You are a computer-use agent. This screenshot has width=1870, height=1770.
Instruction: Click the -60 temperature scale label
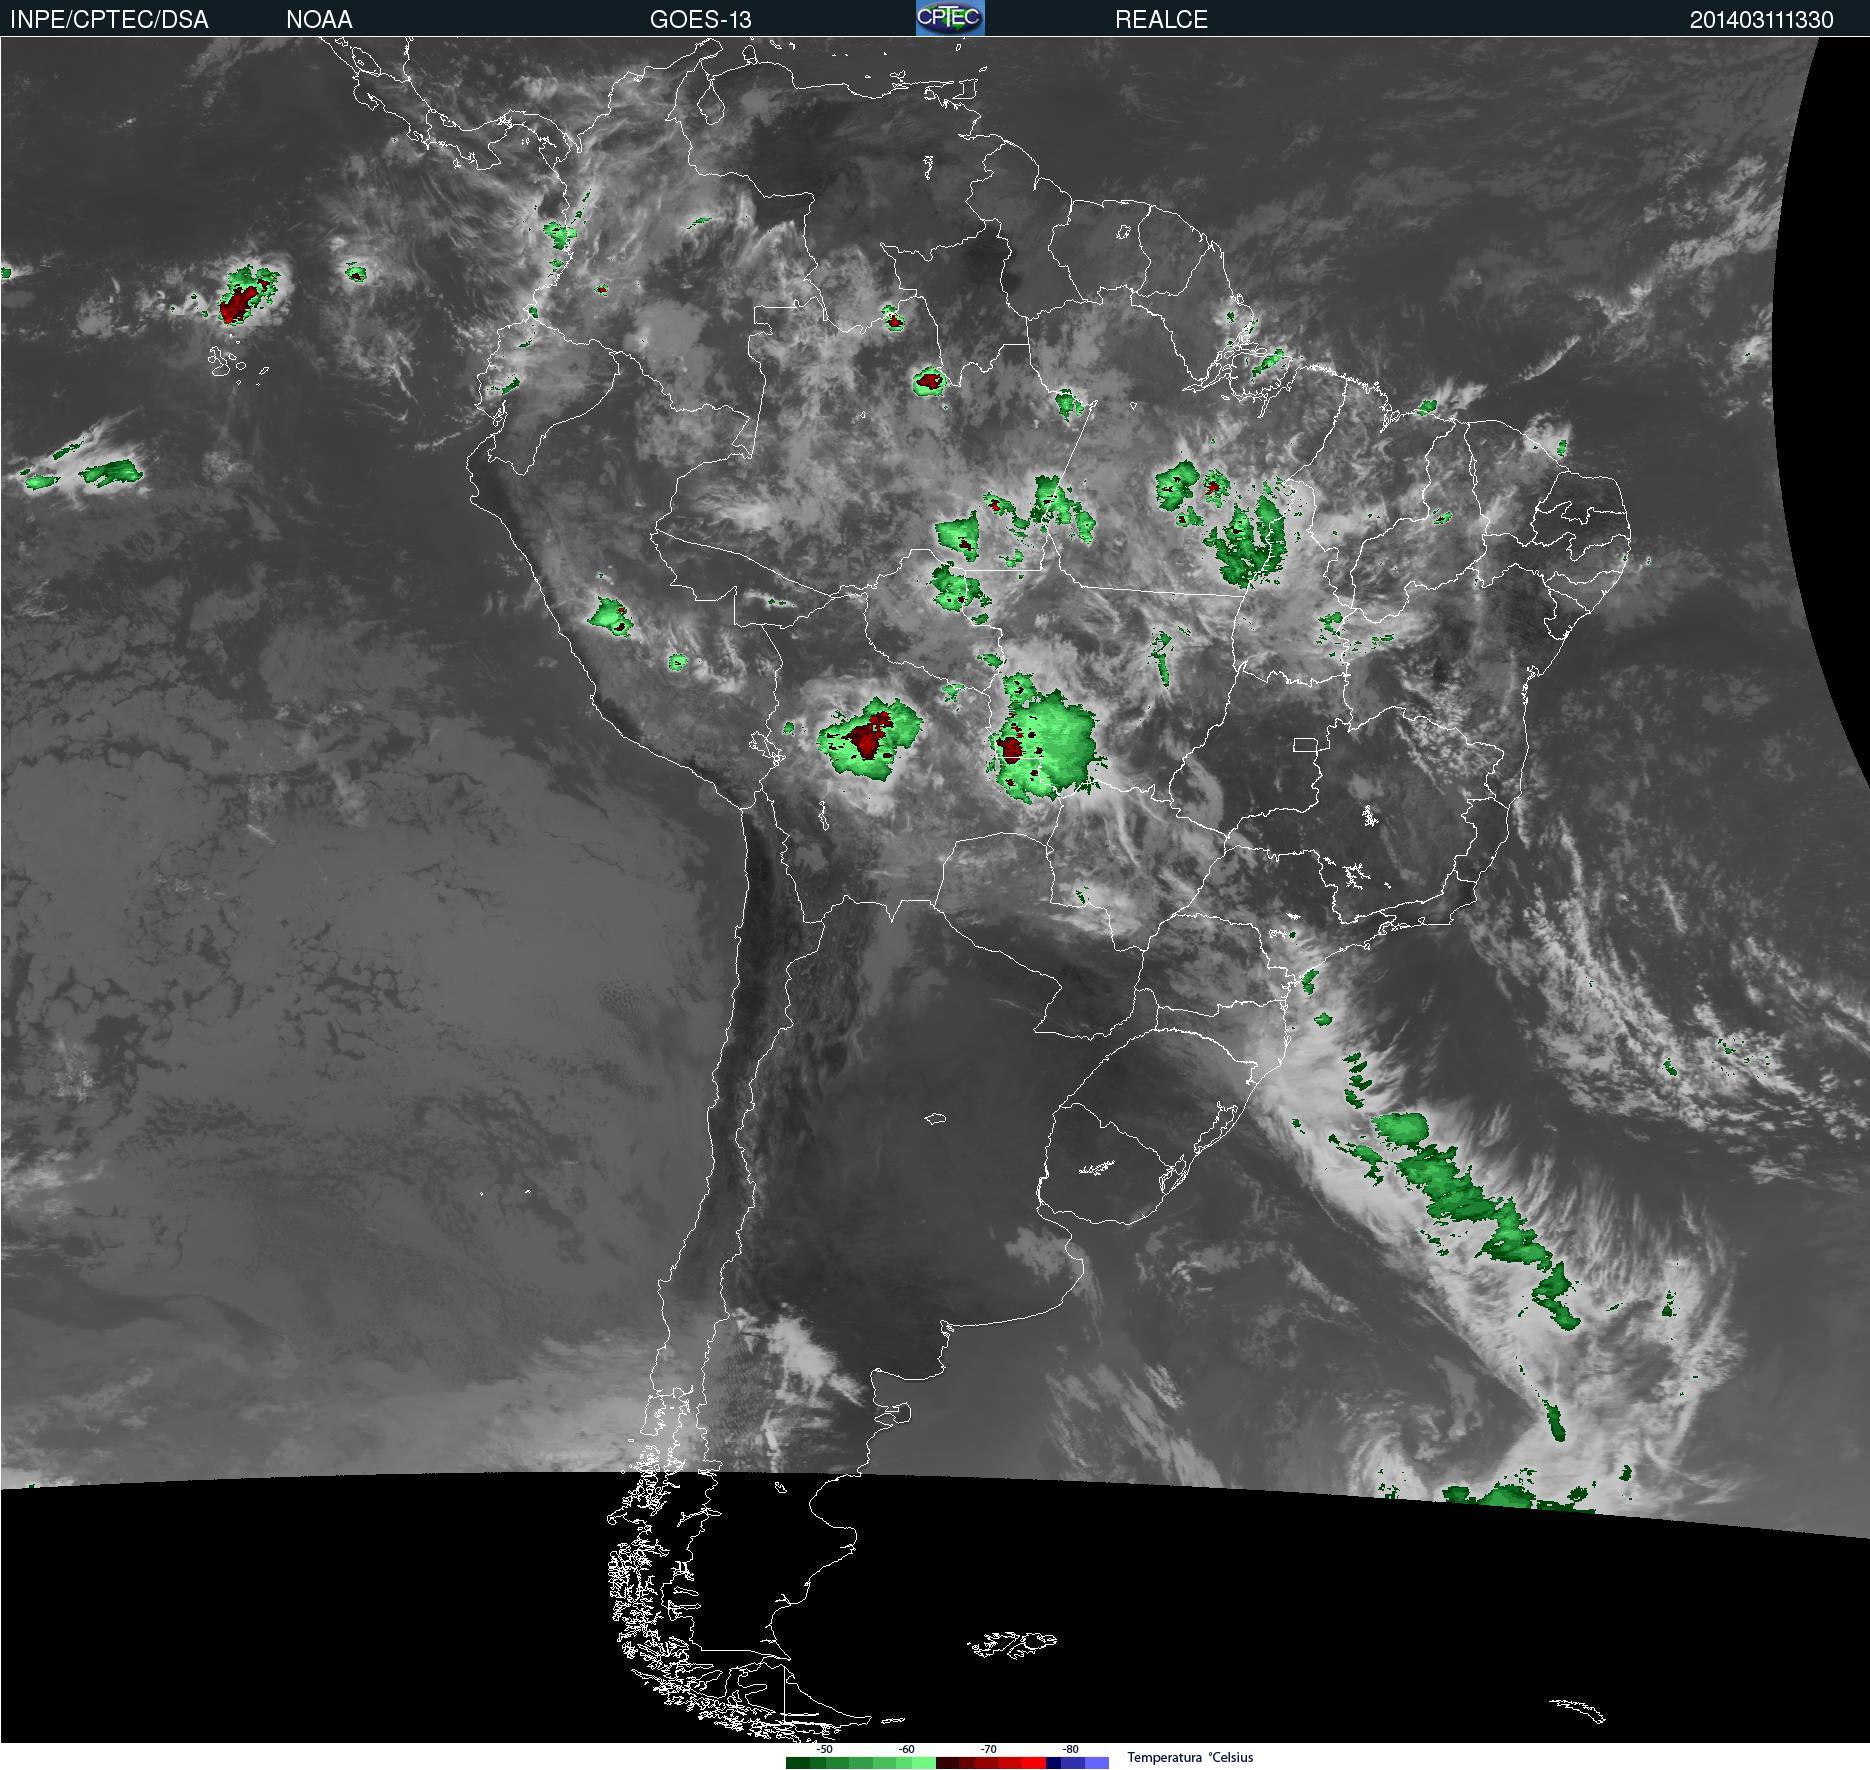[906, 1749]
